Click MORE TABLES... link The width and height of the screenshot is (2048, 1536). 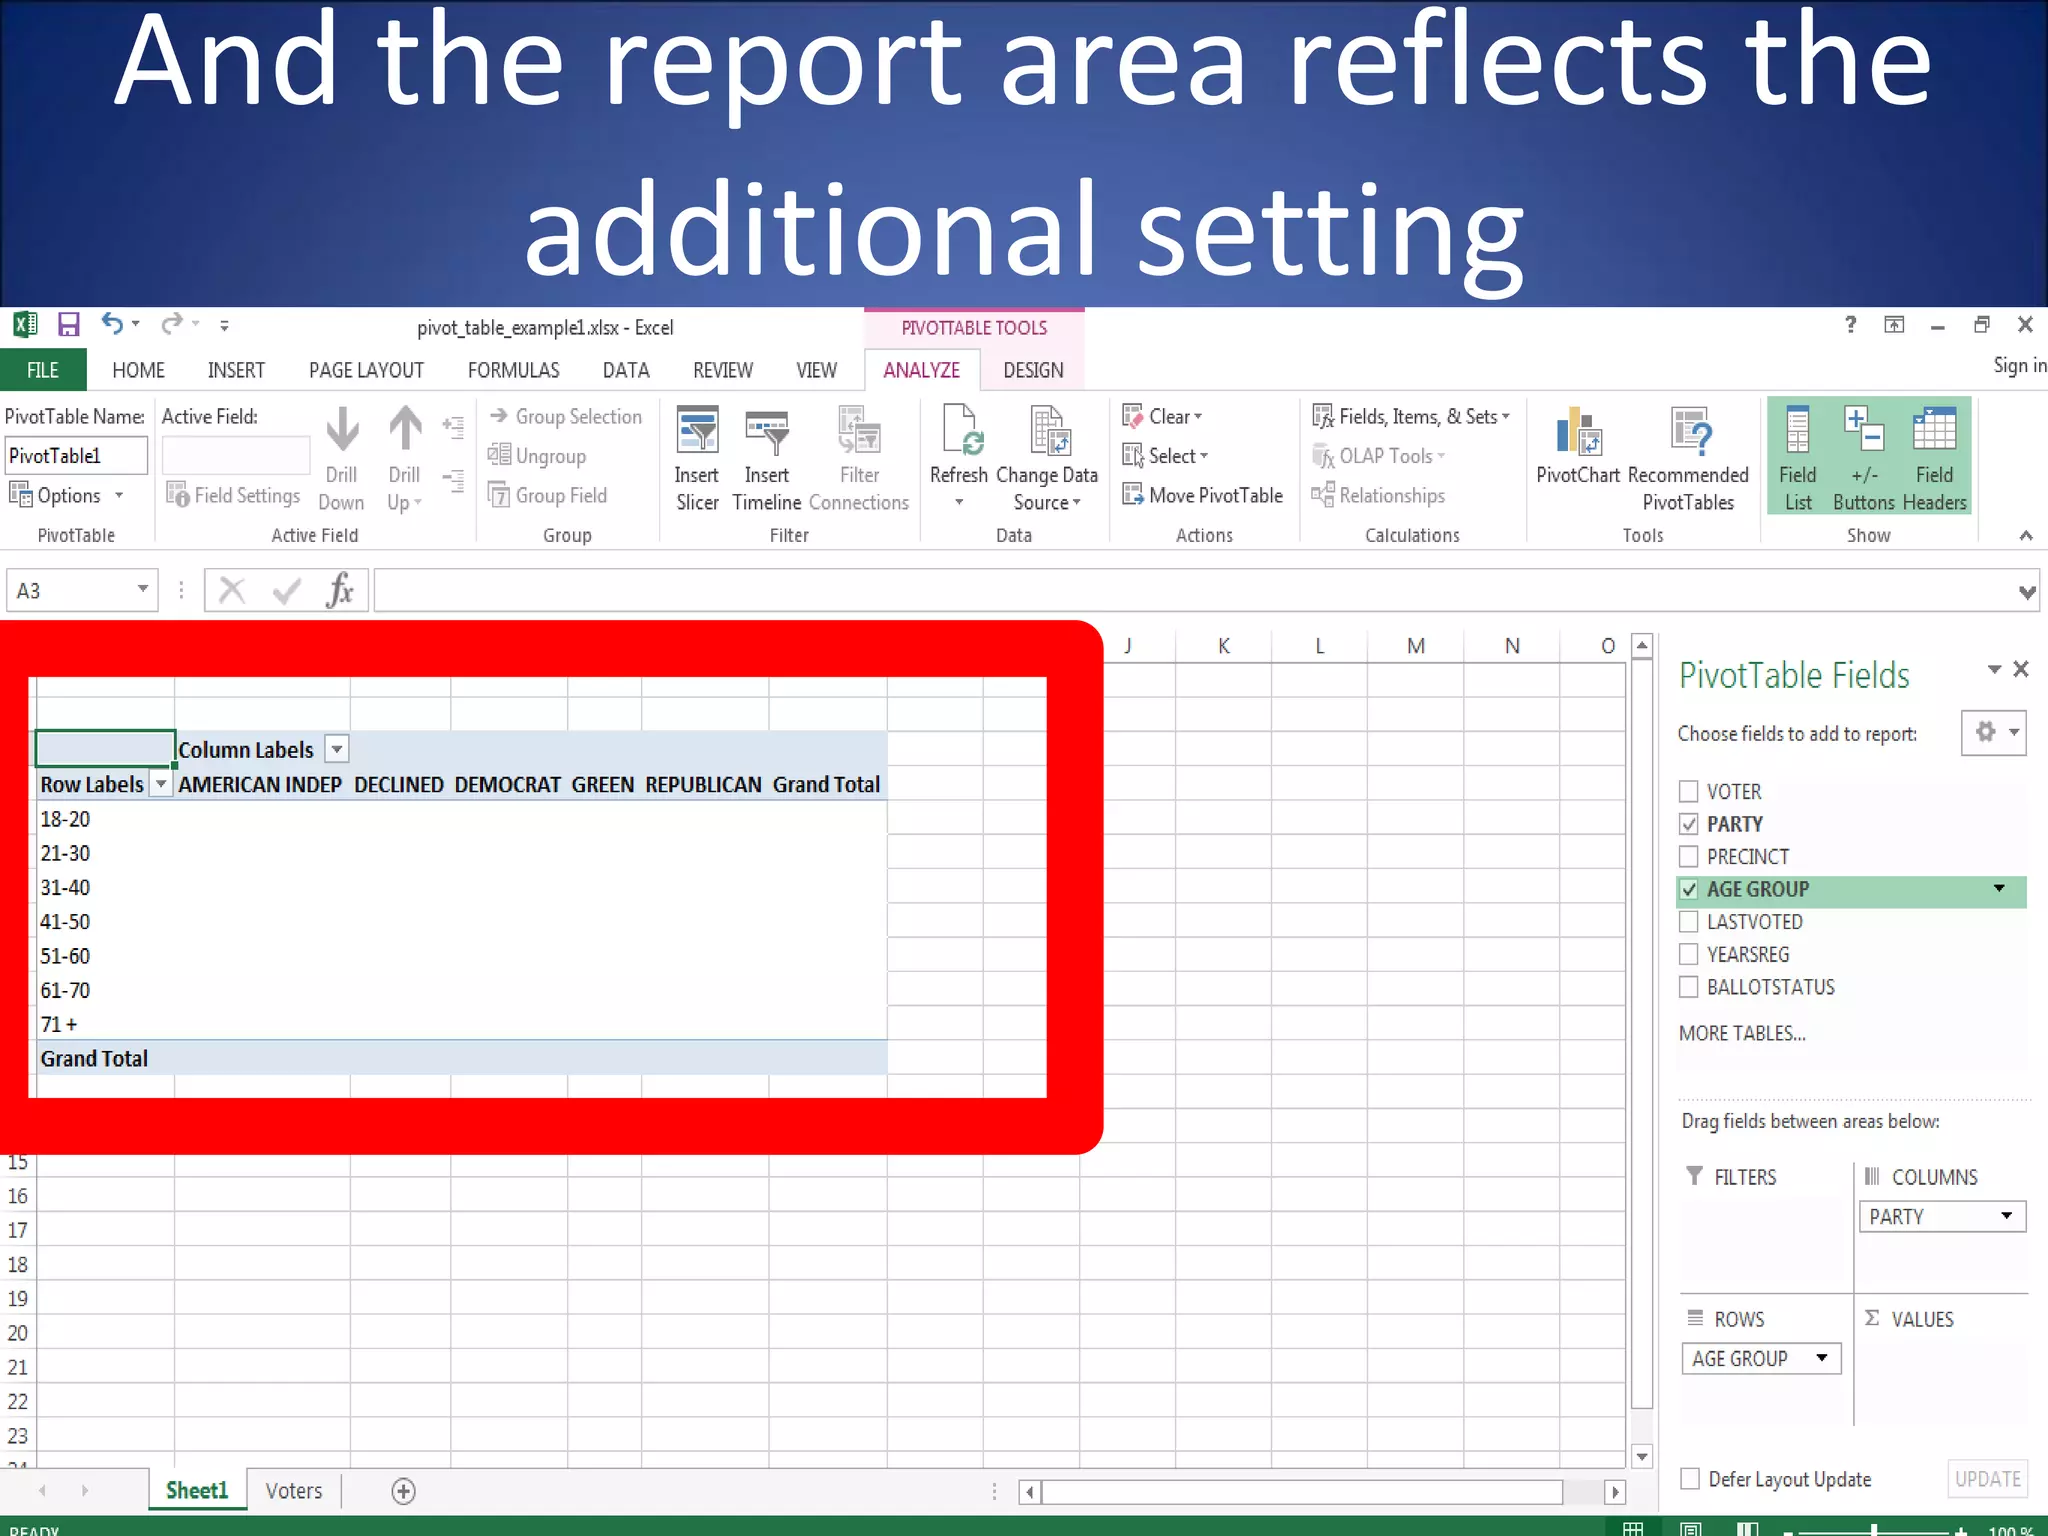1742,1033
